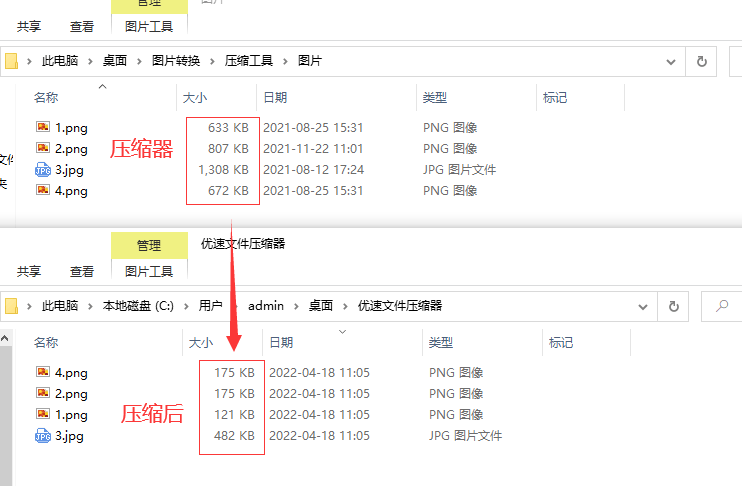
Task: Open 共享 tab in upper window
Action: click(29, 27)
